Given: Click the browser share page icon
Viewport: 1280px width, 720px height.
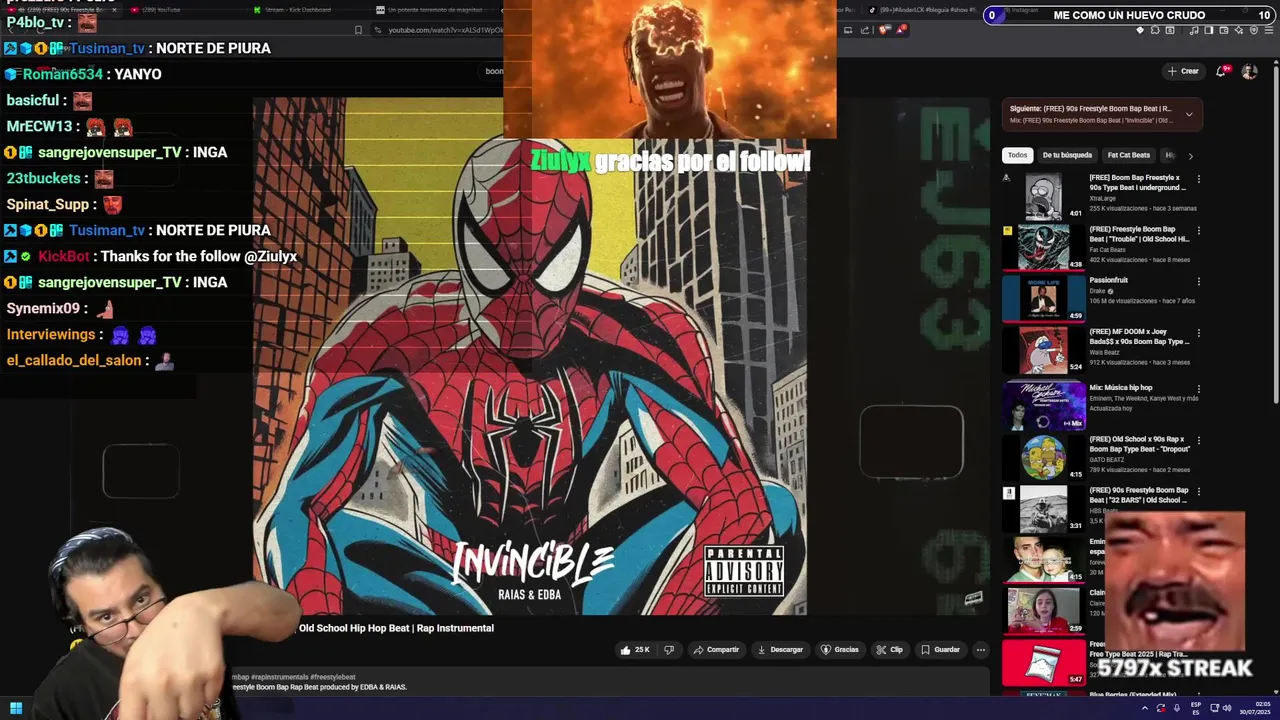Looking at the screenshot, I should 865,30.
